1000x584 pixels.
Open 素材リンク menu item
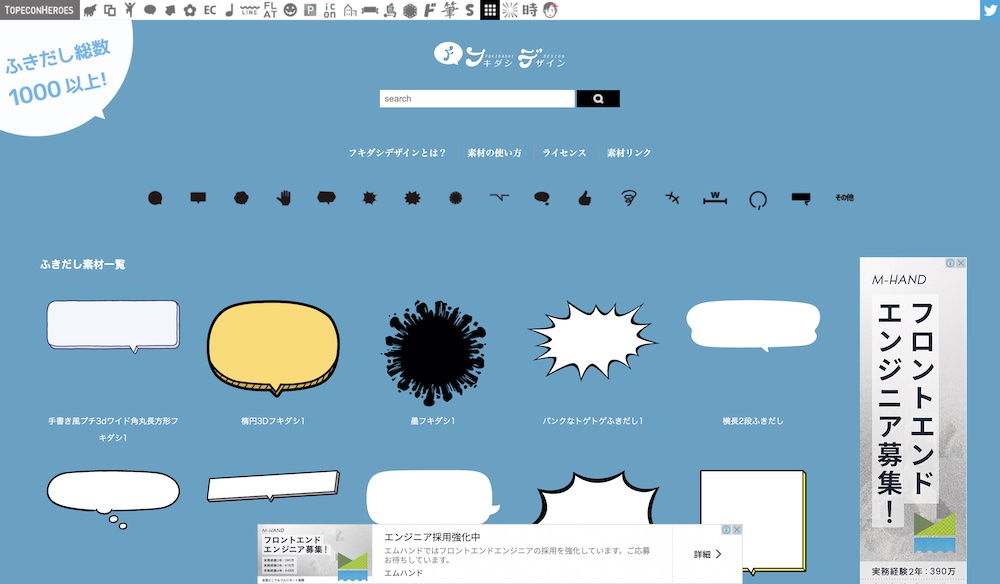(629, 153)
